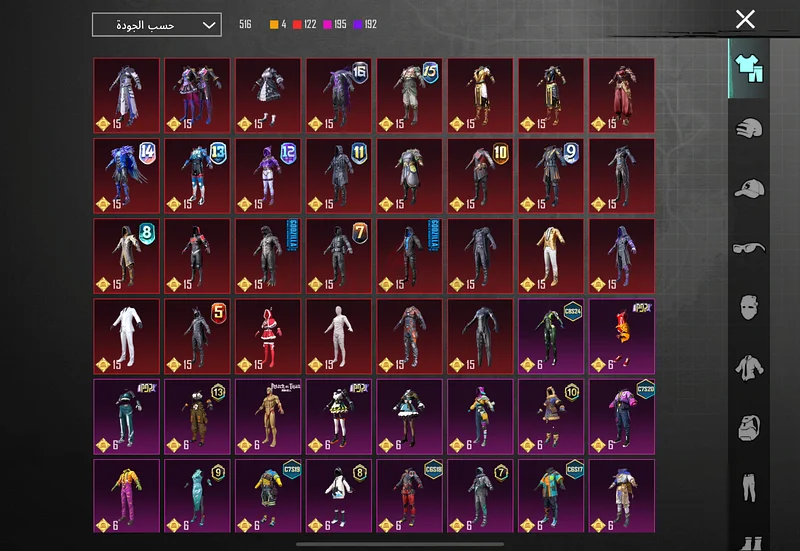
Task: Select the outfit with season badge 16
Action: point(339,95)
